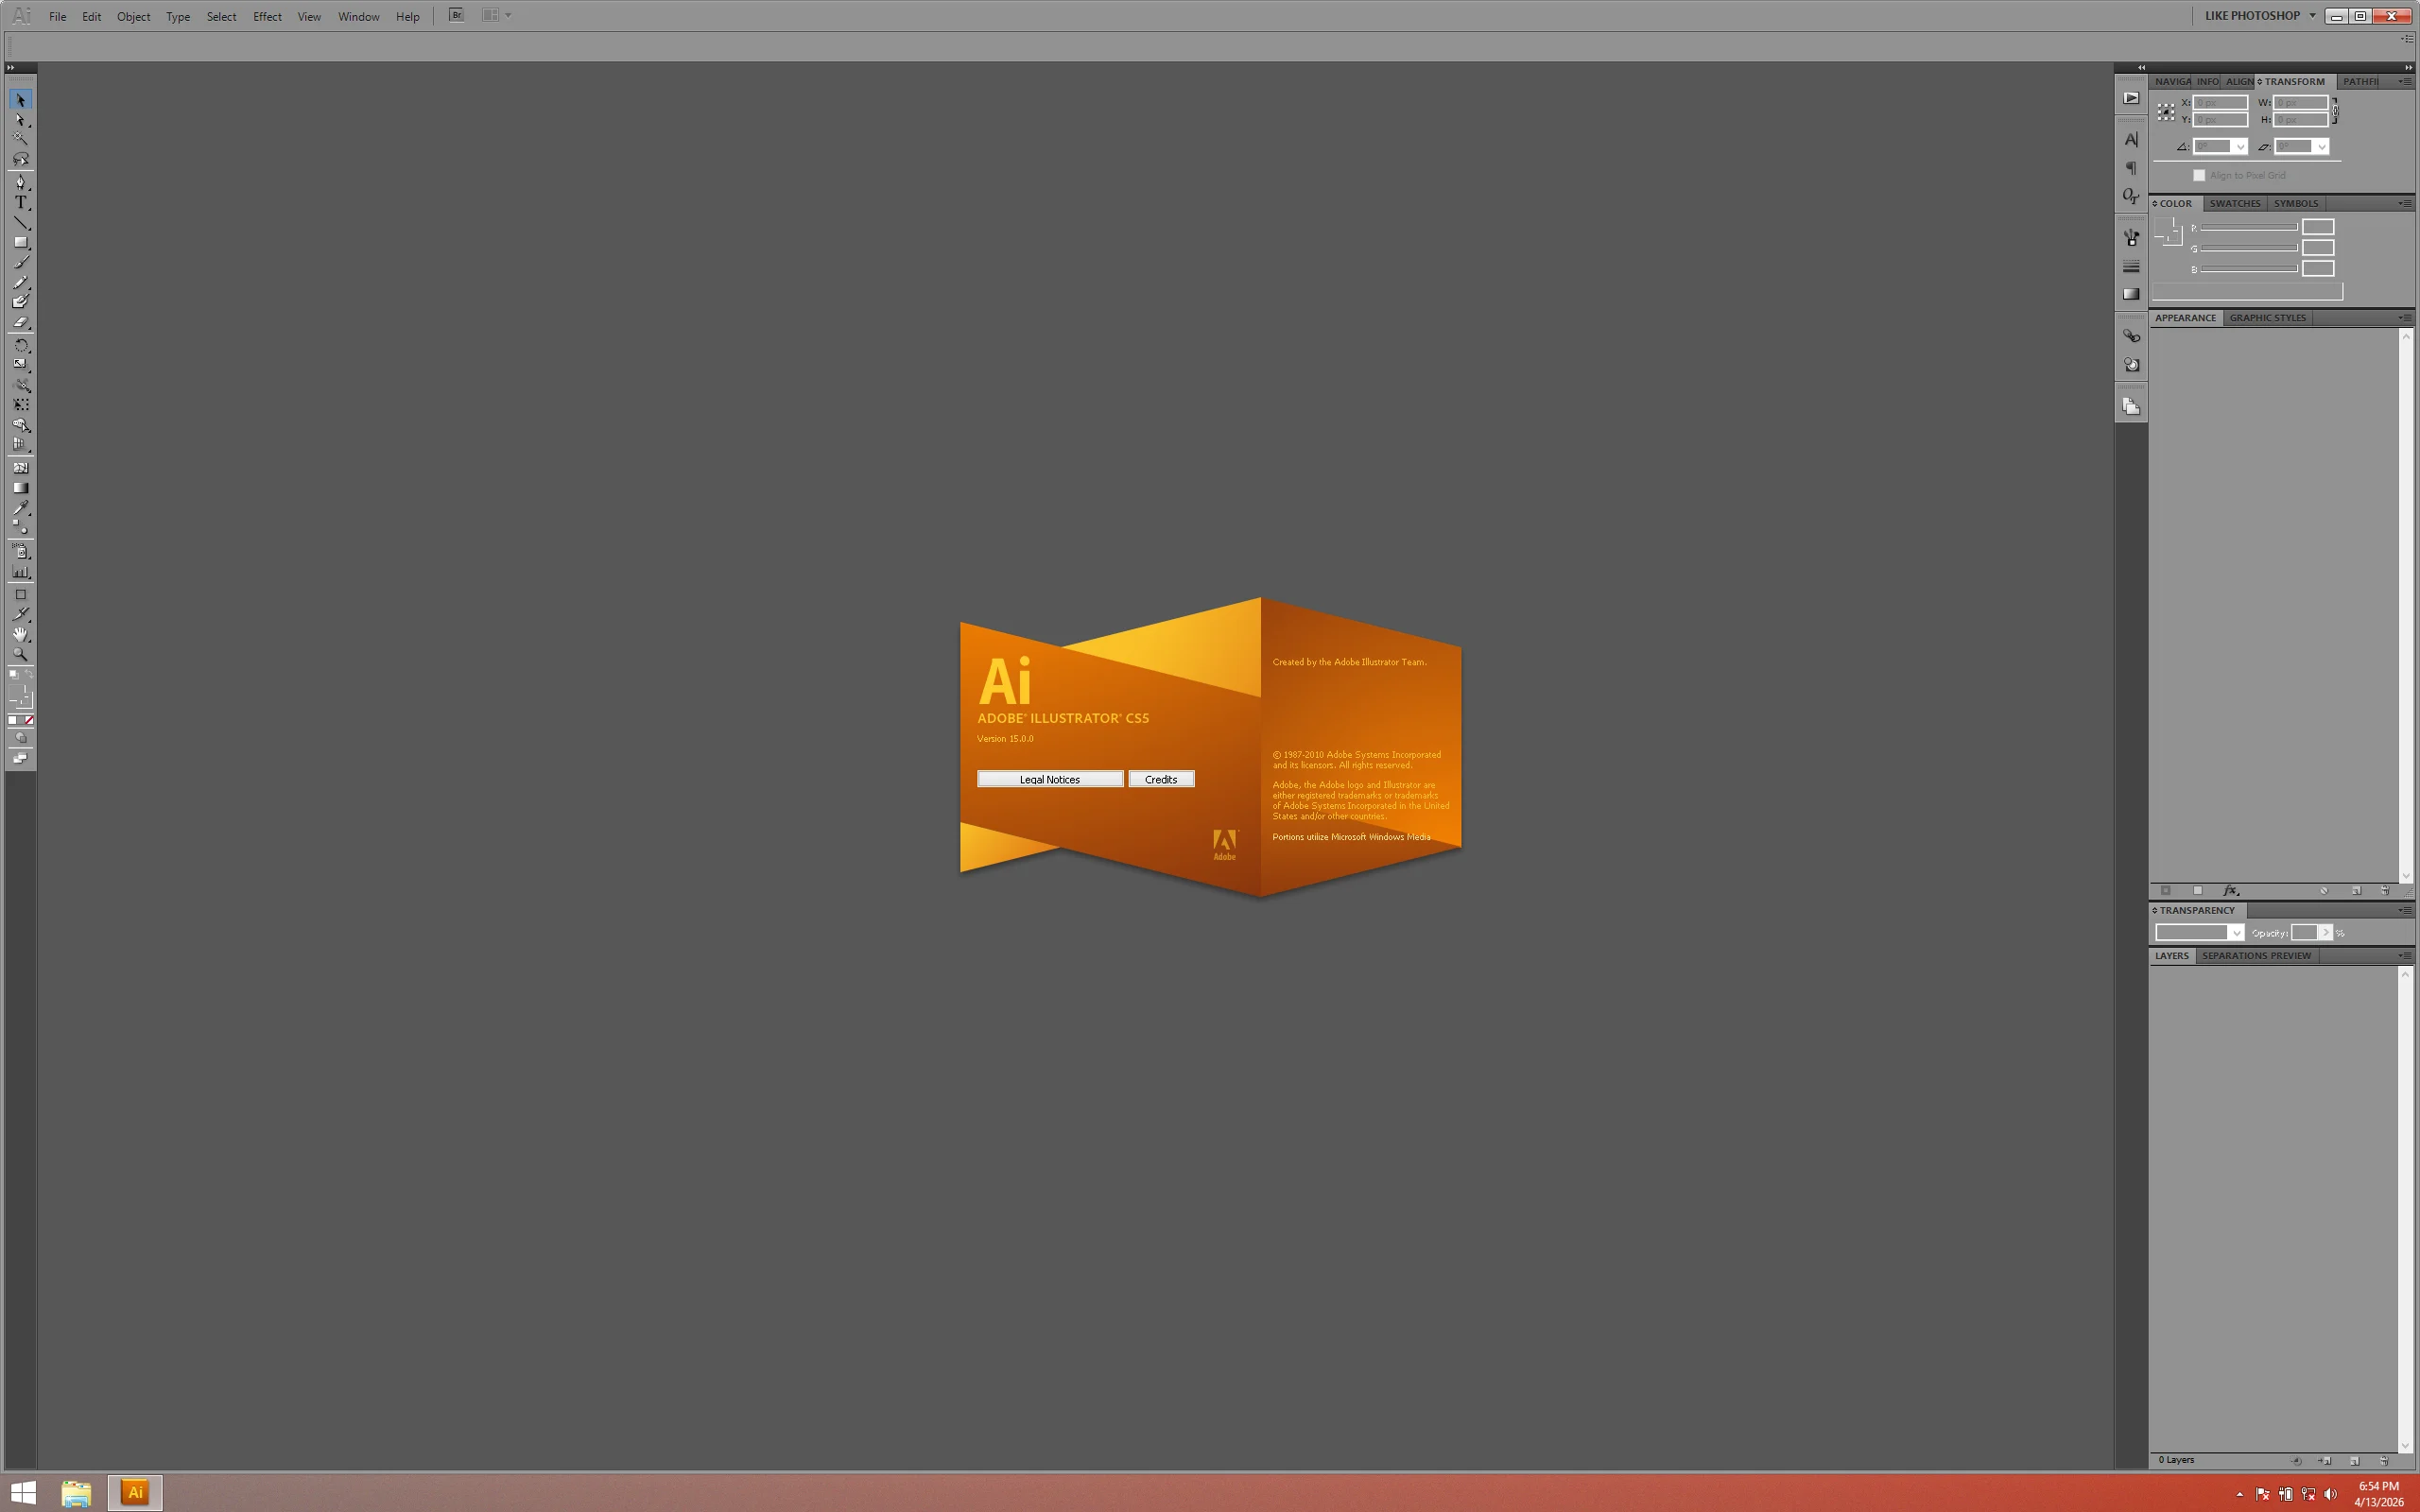The image size is (2420, 1512).
Task: Open the Opacity slider arrow
Action: pos(2325,933)
